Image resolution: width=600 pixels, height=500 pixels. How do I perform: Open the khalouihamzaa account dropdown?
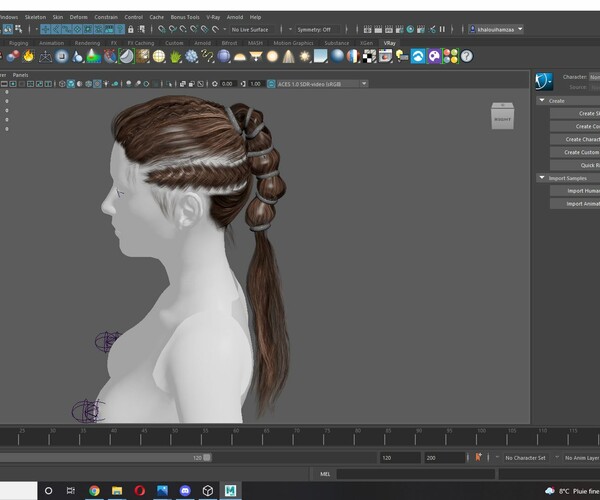click(x=496, y=29)
